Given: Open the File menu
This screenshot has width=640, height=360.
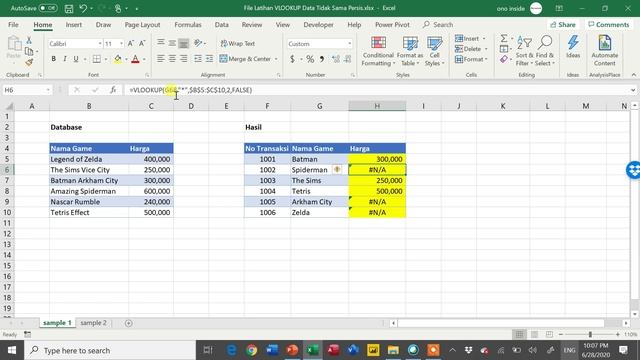Looking at the screenshot, I should (x=13, y=24).
